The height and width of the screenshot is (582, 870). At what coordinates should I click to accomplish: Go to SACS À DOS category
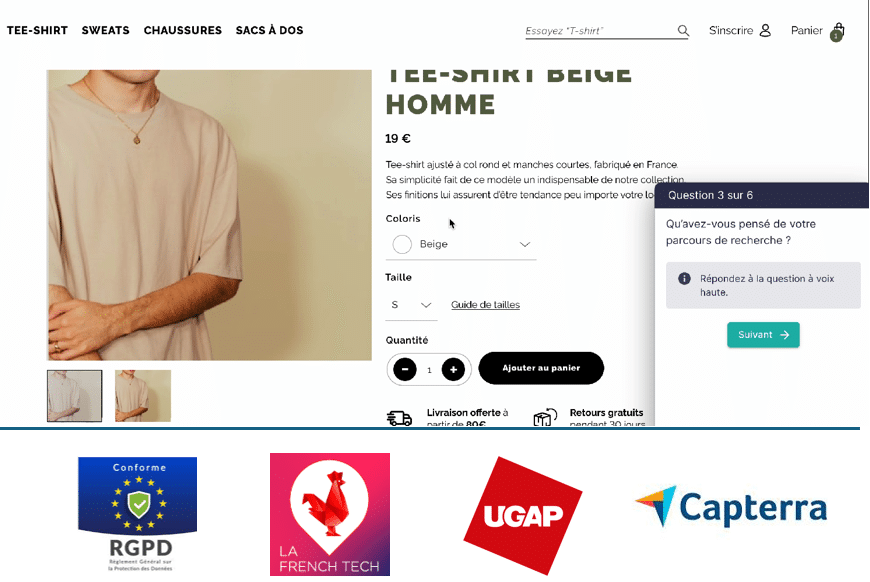[x=270, y=31]
